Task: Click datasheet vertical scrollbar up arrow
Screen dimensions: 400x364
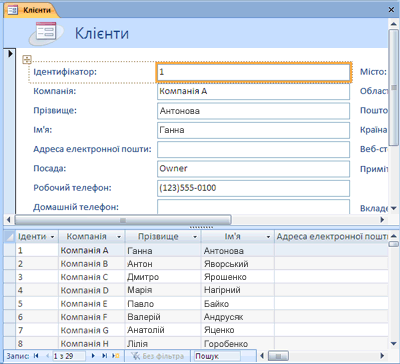Action: coord(393,236)
